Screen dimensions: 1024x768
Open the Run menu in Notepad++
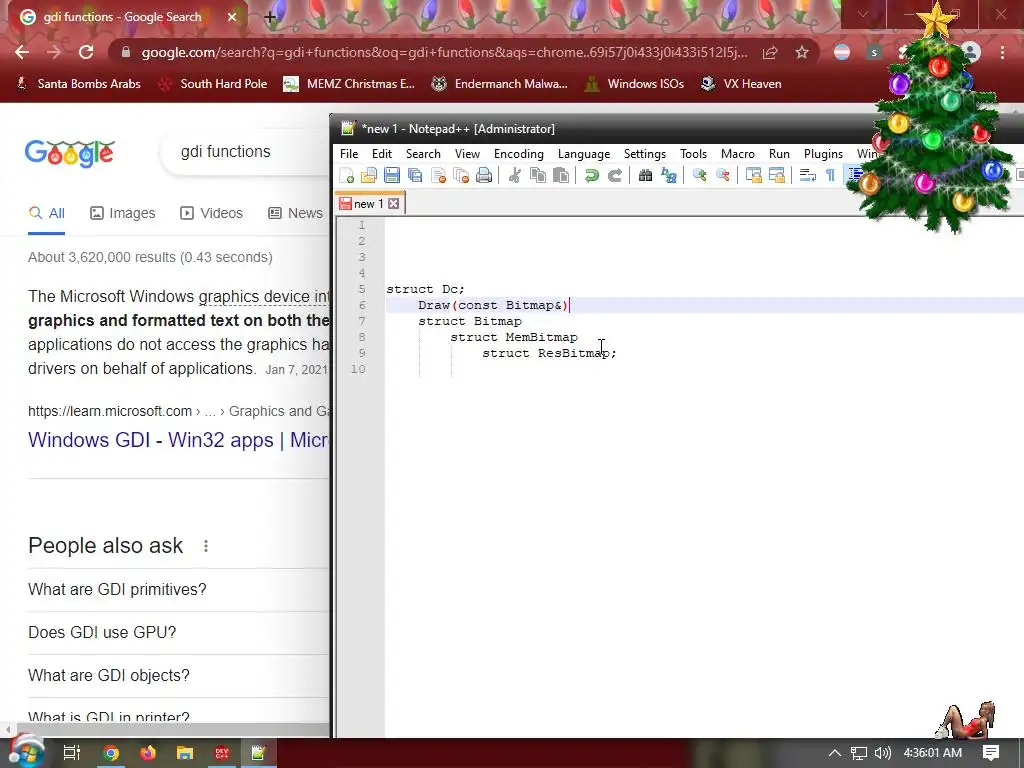click(779, 153)
